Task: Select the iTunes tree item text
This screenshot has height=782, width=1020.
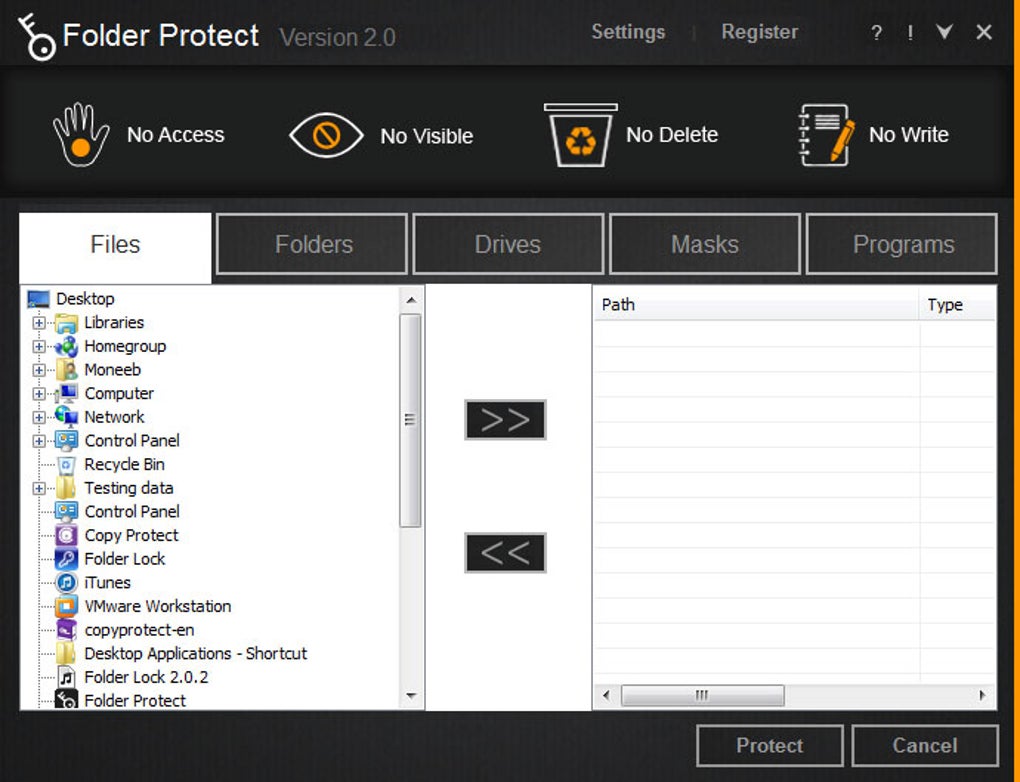Action: (108, 582)
